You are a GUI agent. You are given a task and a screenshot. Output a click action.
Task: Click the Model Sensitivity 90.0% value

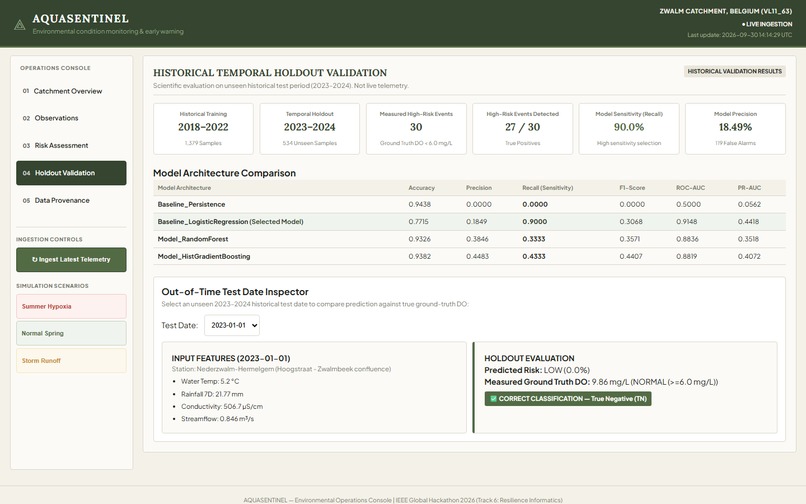coord(629,127)
